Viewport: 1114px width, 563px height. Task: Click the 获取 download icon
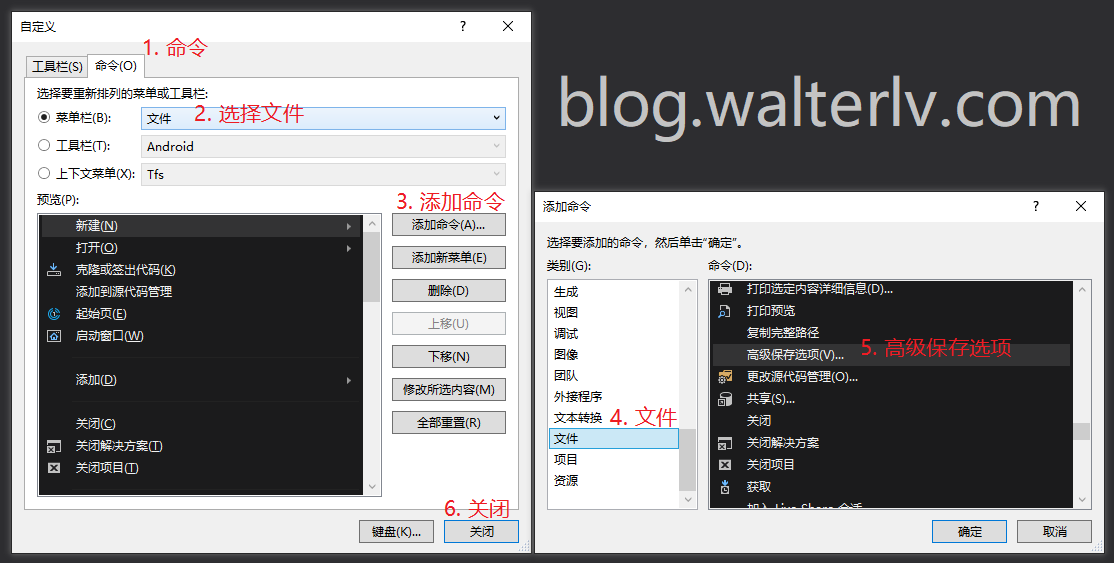click(x=725, y=487)
